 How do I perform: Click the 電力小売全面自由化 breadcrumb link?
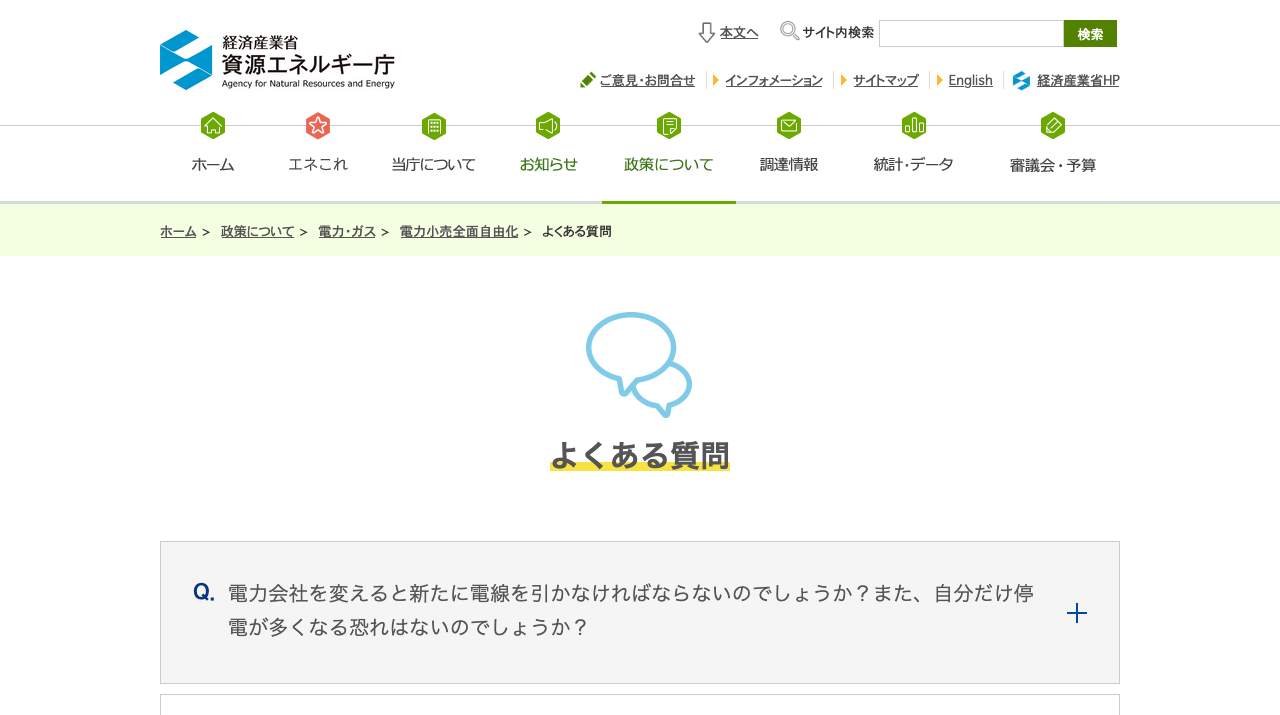click(x=459, y=231)
